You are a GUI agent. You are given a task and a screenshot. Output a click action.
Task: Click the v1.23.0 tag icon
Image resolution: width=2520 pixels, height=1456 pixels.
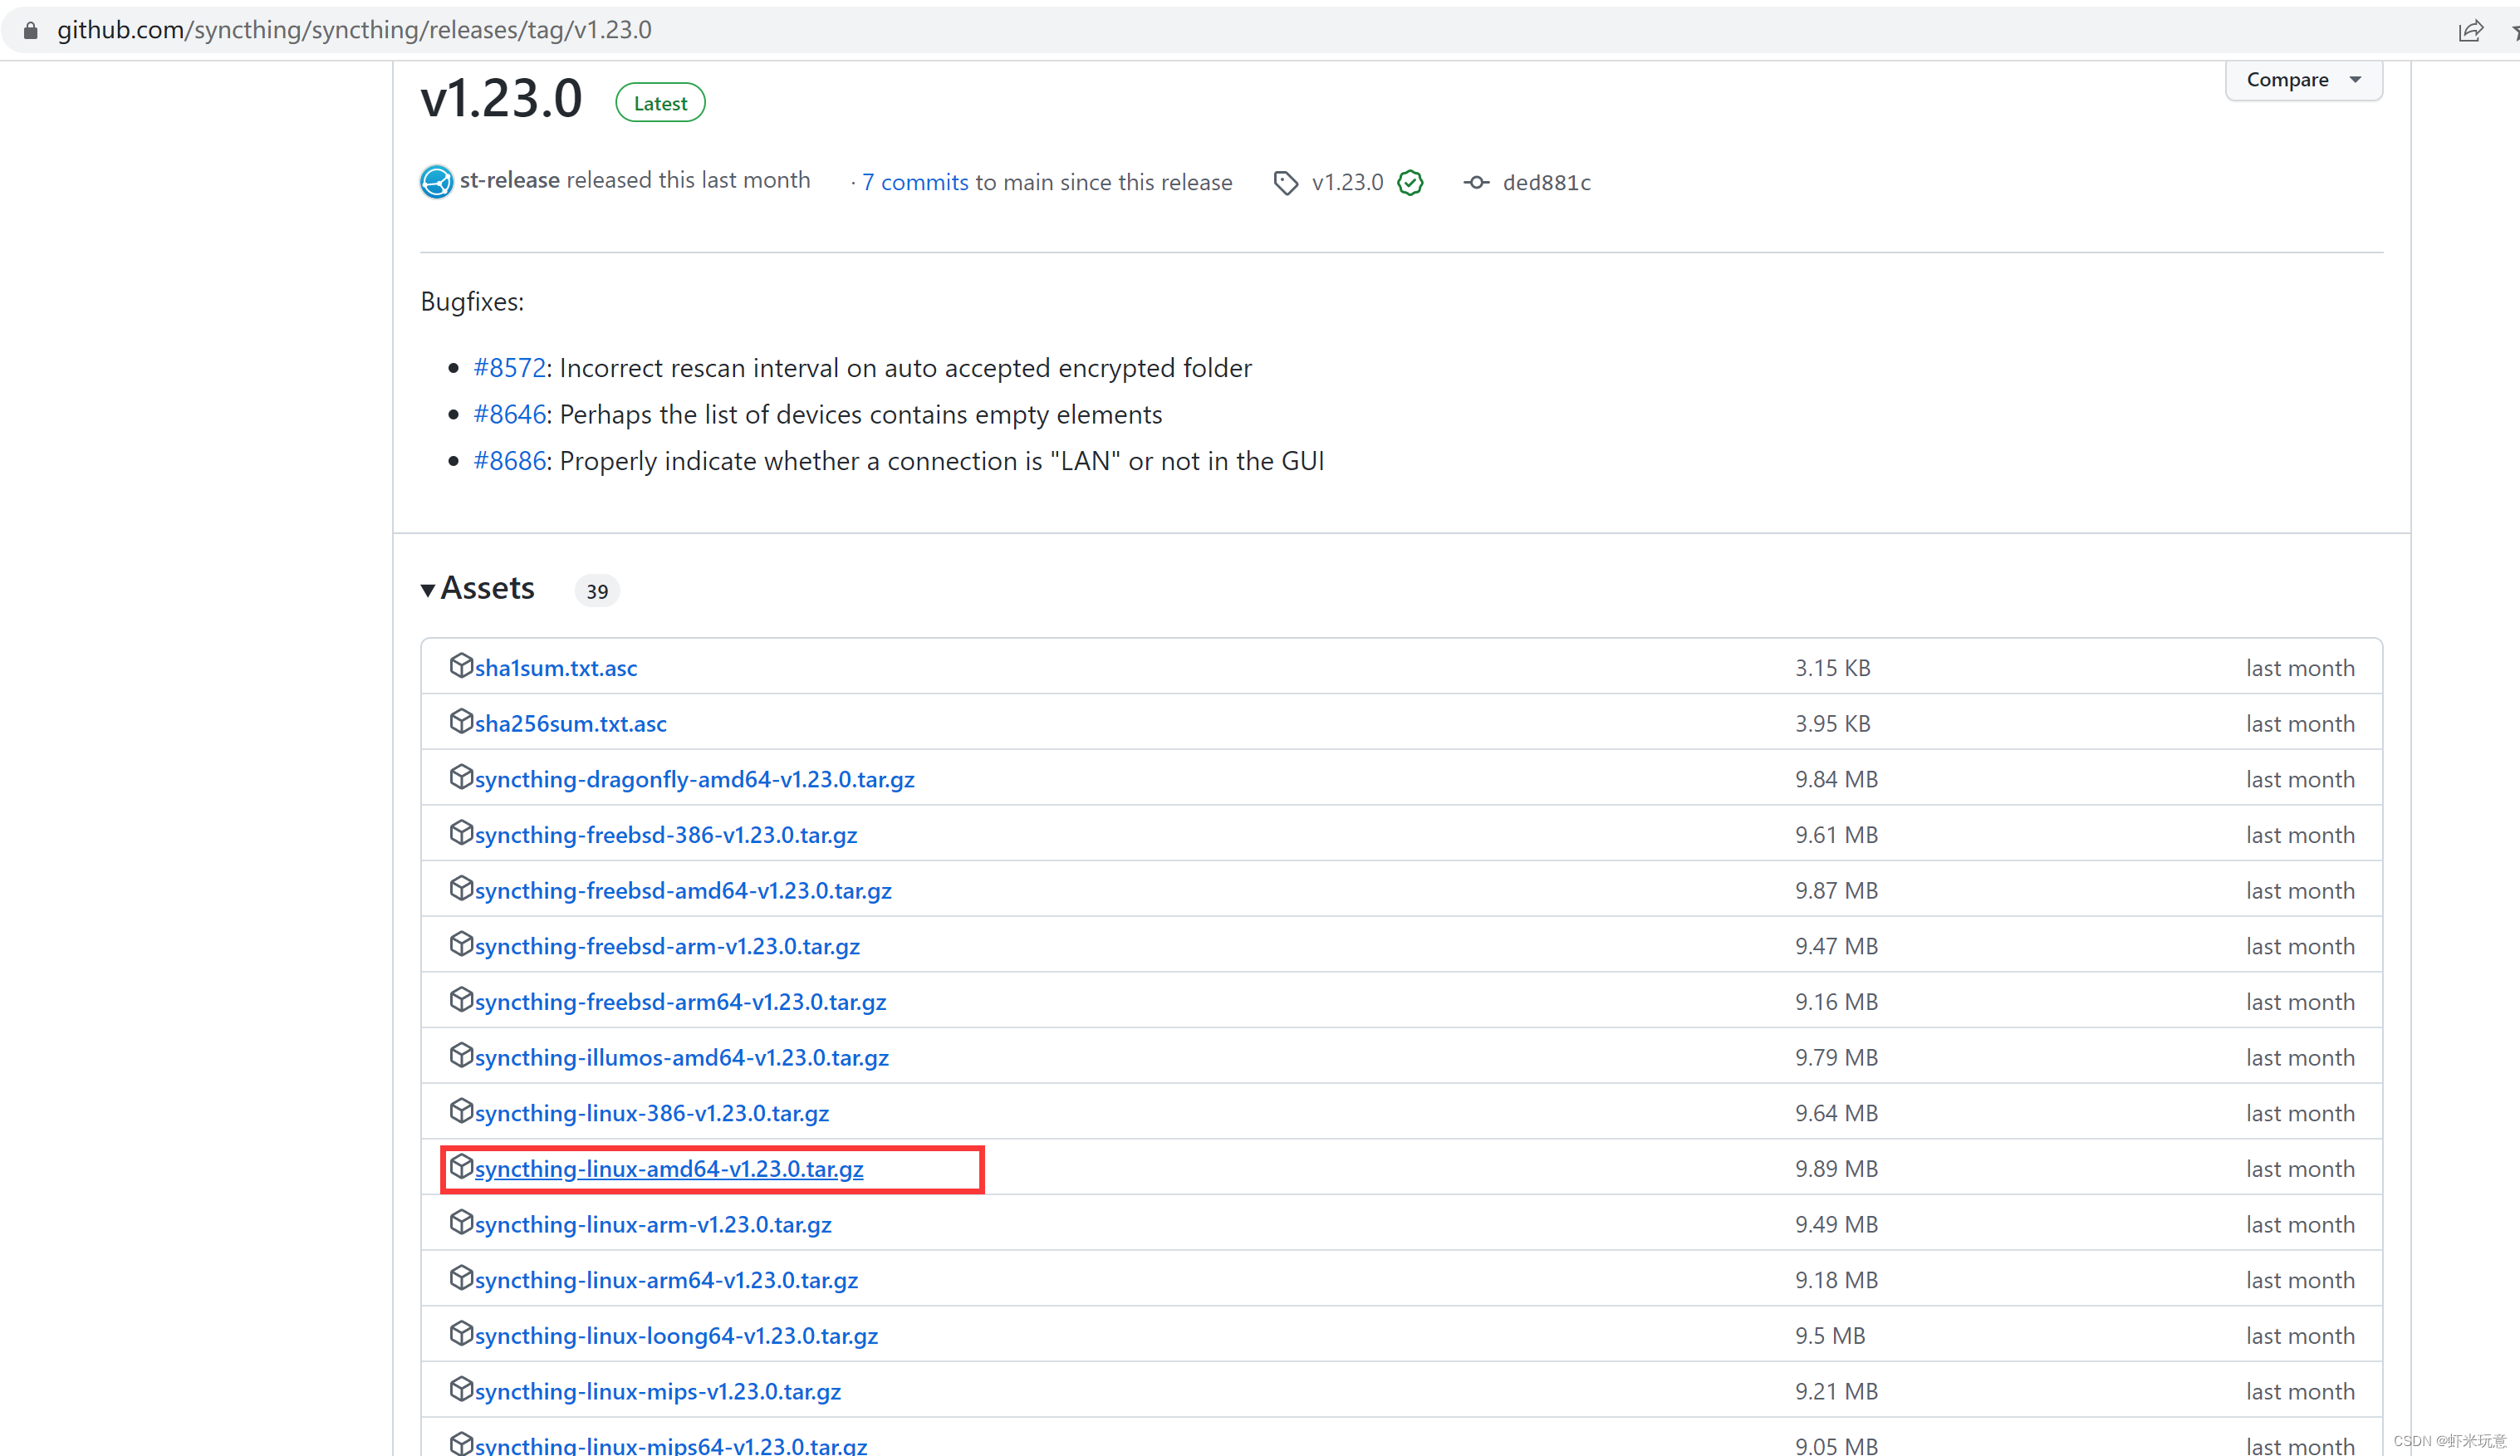(1285, 183)
